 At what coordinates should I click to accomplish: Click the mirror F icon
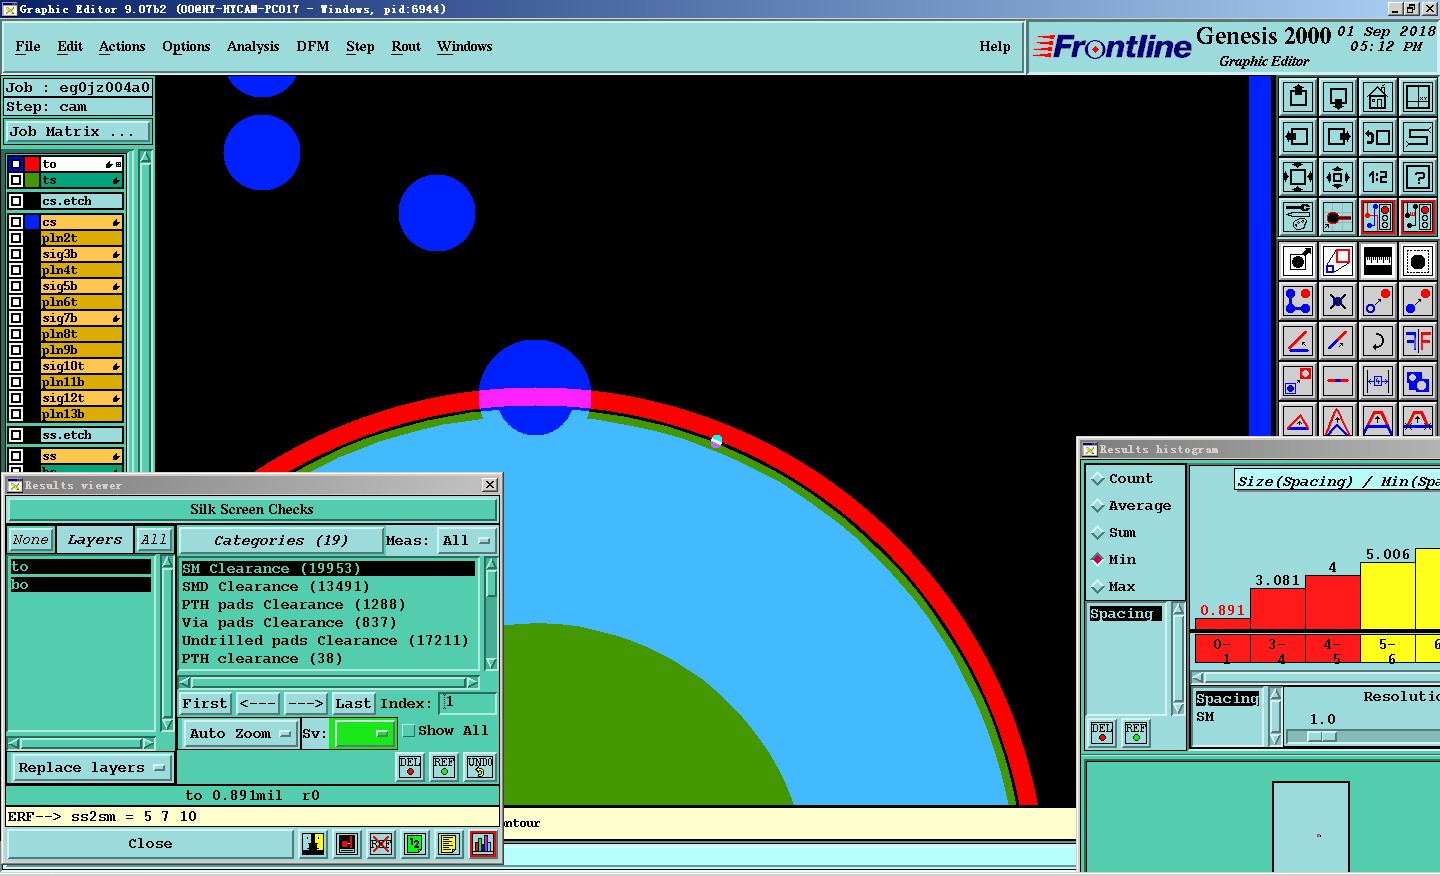(1418, 341)
